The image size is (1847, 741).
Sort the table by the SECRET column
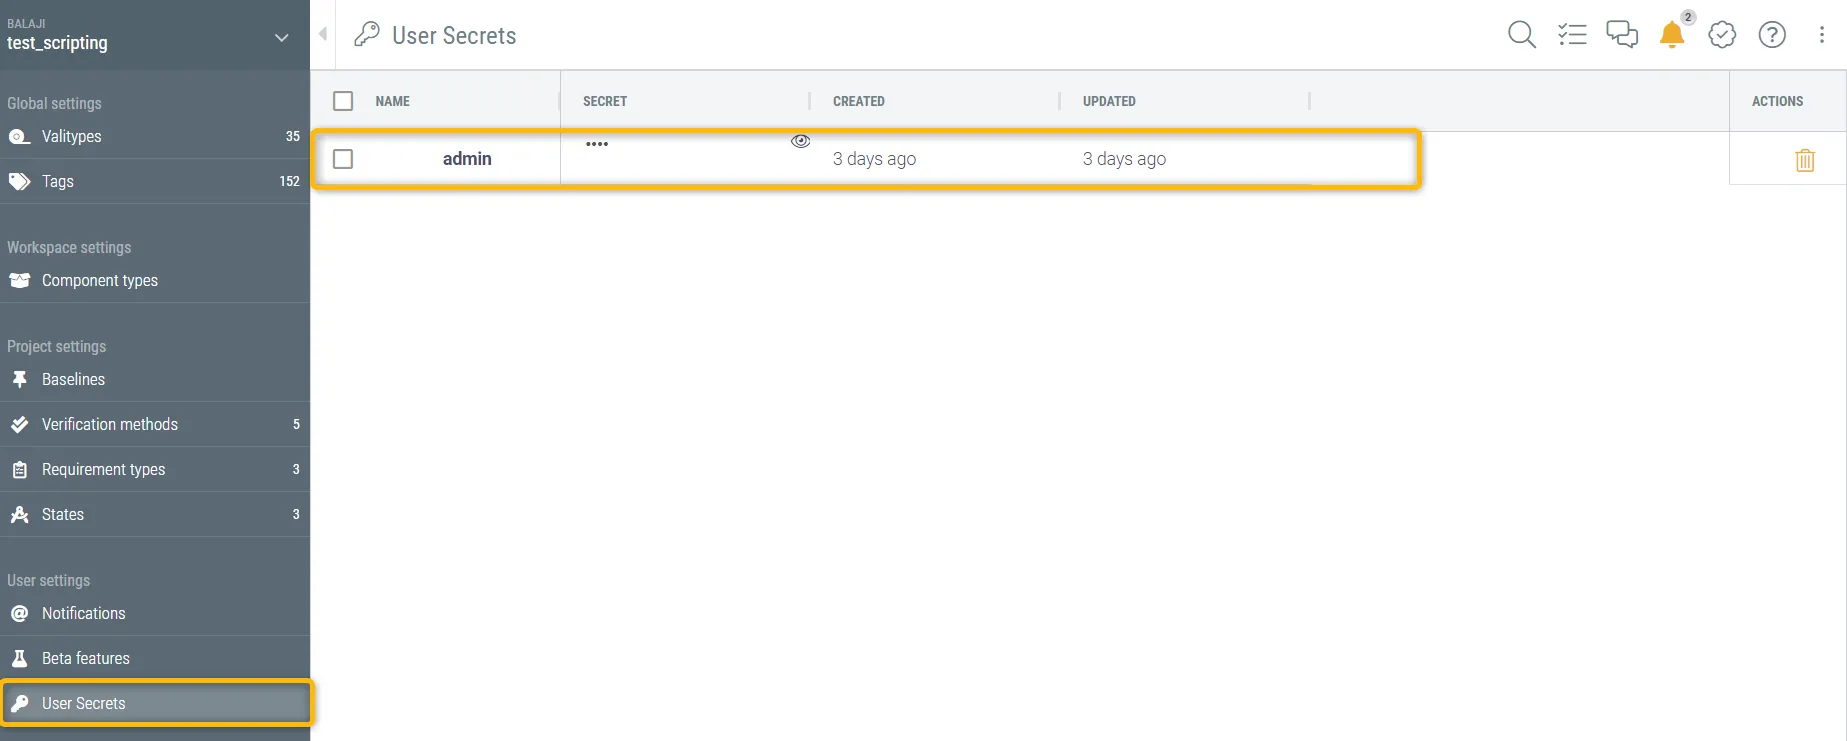click(605, 101)
